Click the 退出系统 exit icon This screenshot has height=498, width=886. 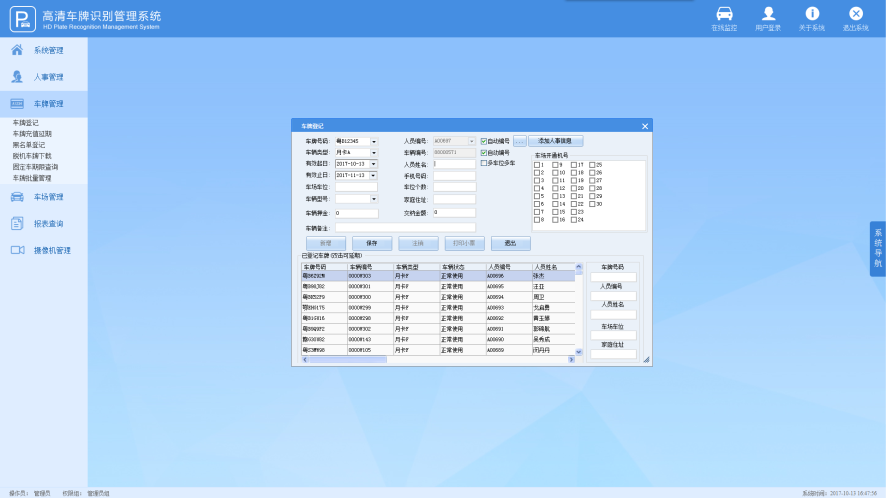[856, 14]
